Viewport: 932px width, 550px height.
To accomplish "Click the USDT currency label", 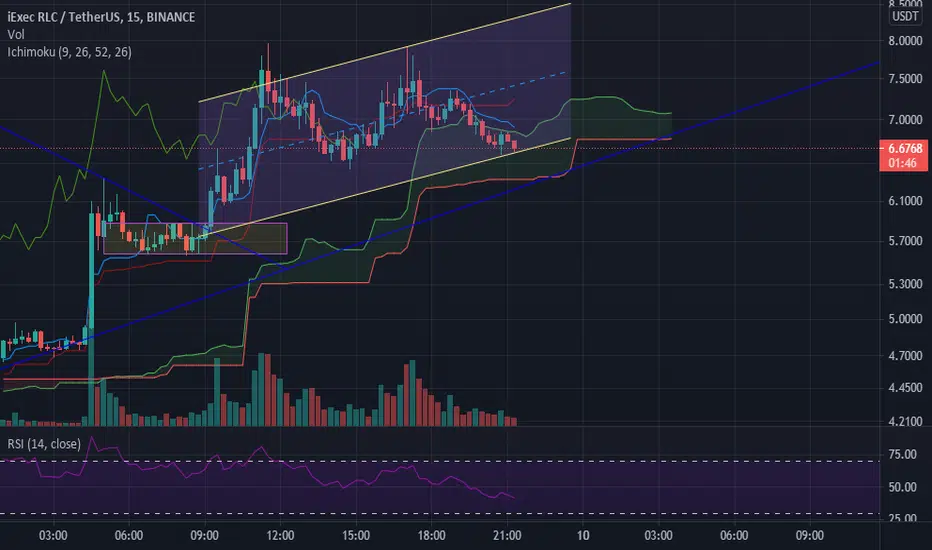I will click(905, 17).
